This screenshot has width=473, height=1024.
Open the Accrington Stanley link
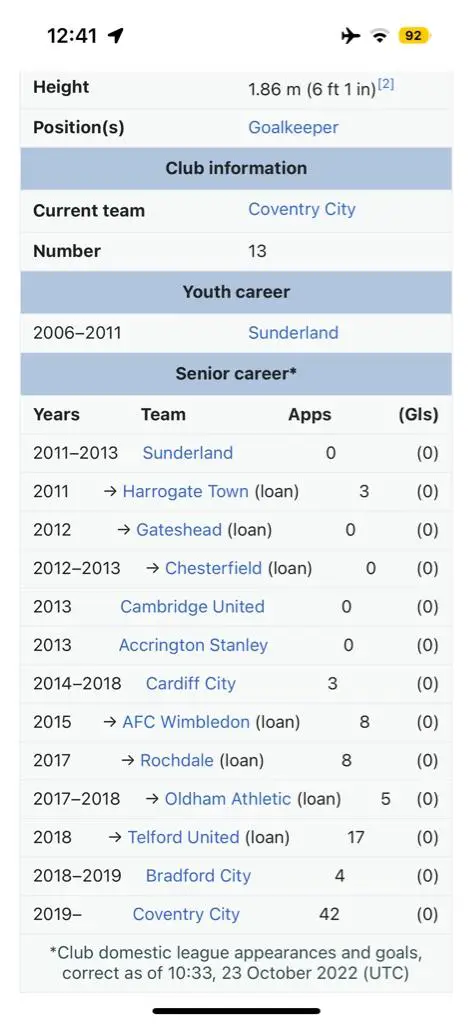[193, 645]
